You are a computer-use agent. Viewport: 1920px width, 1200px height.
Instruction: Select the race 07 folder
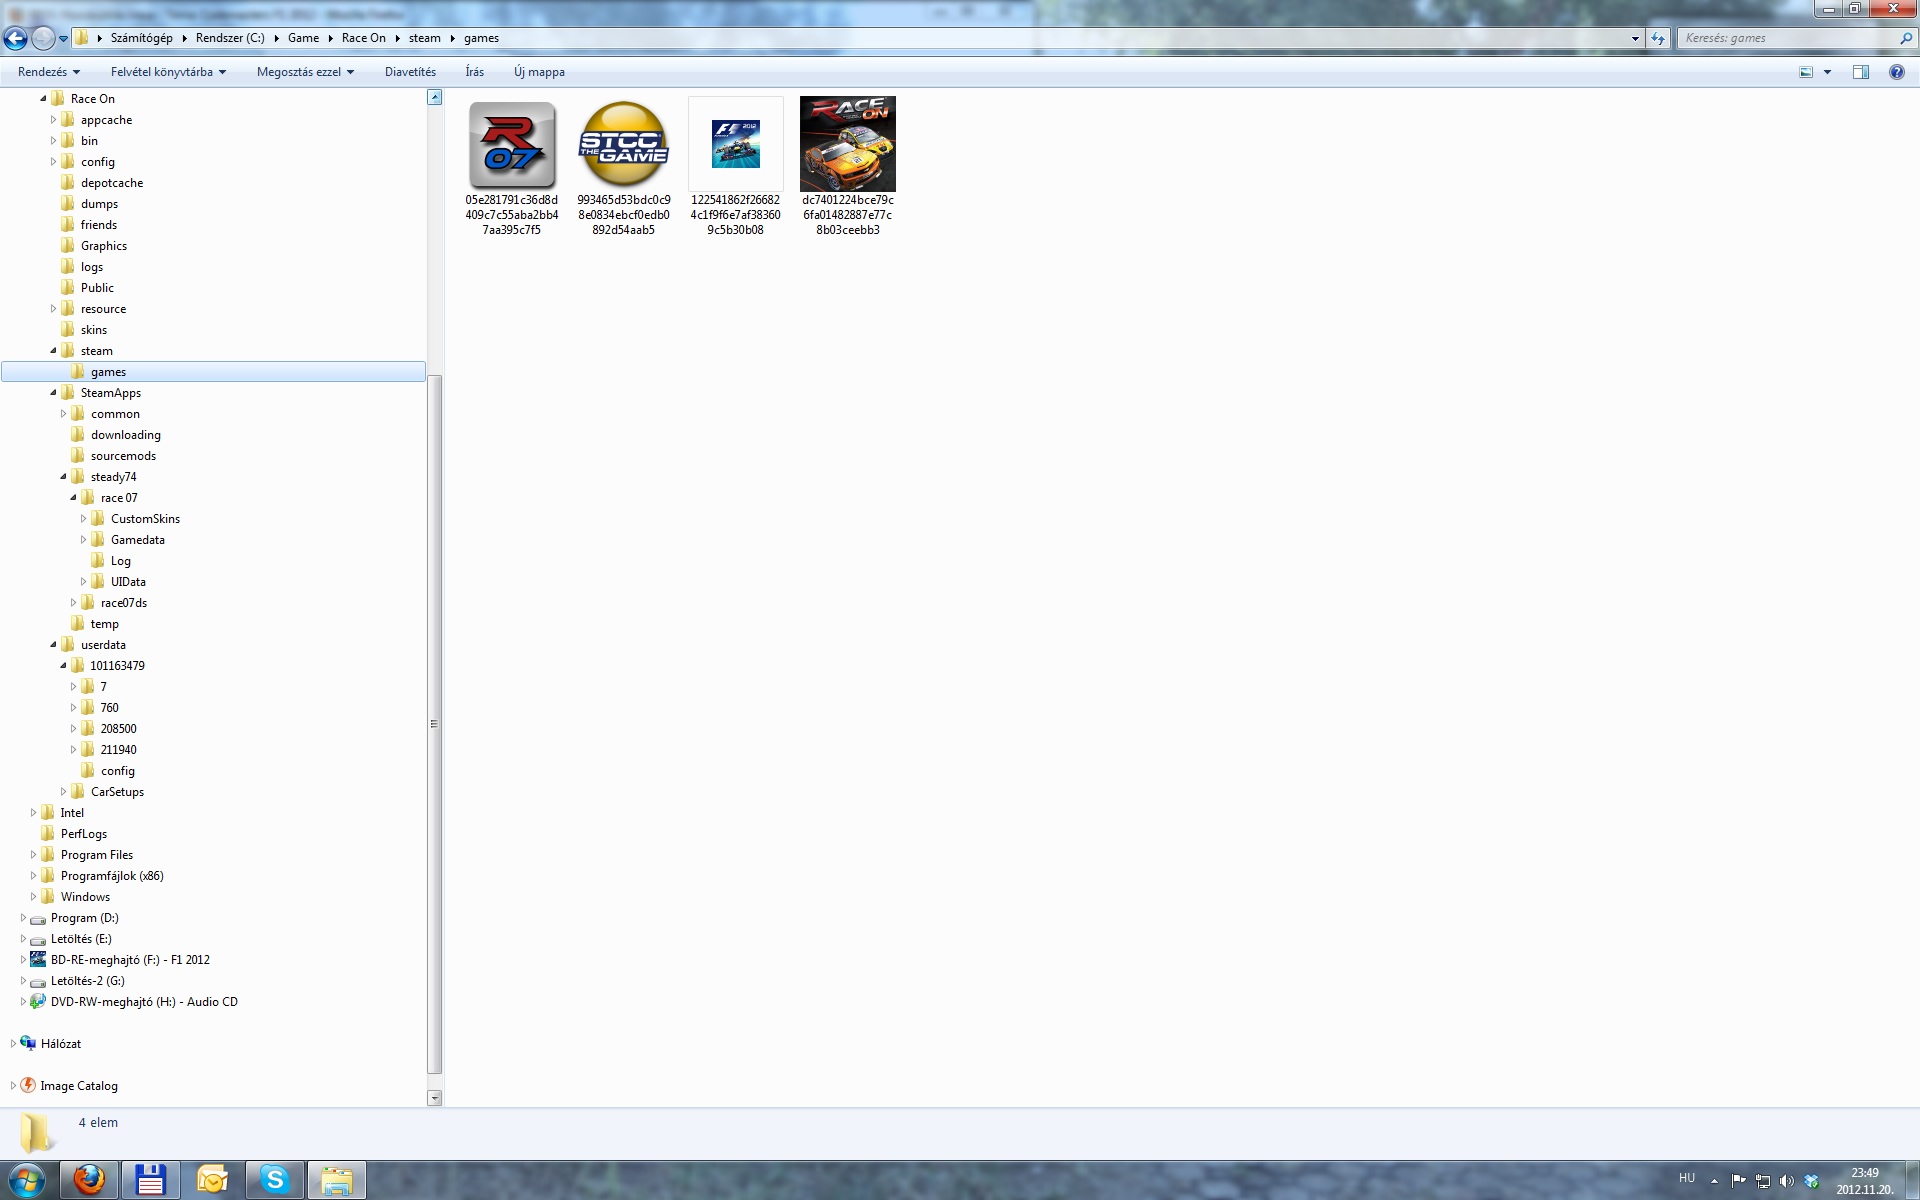pyautogui.click(x=118, y=497)
